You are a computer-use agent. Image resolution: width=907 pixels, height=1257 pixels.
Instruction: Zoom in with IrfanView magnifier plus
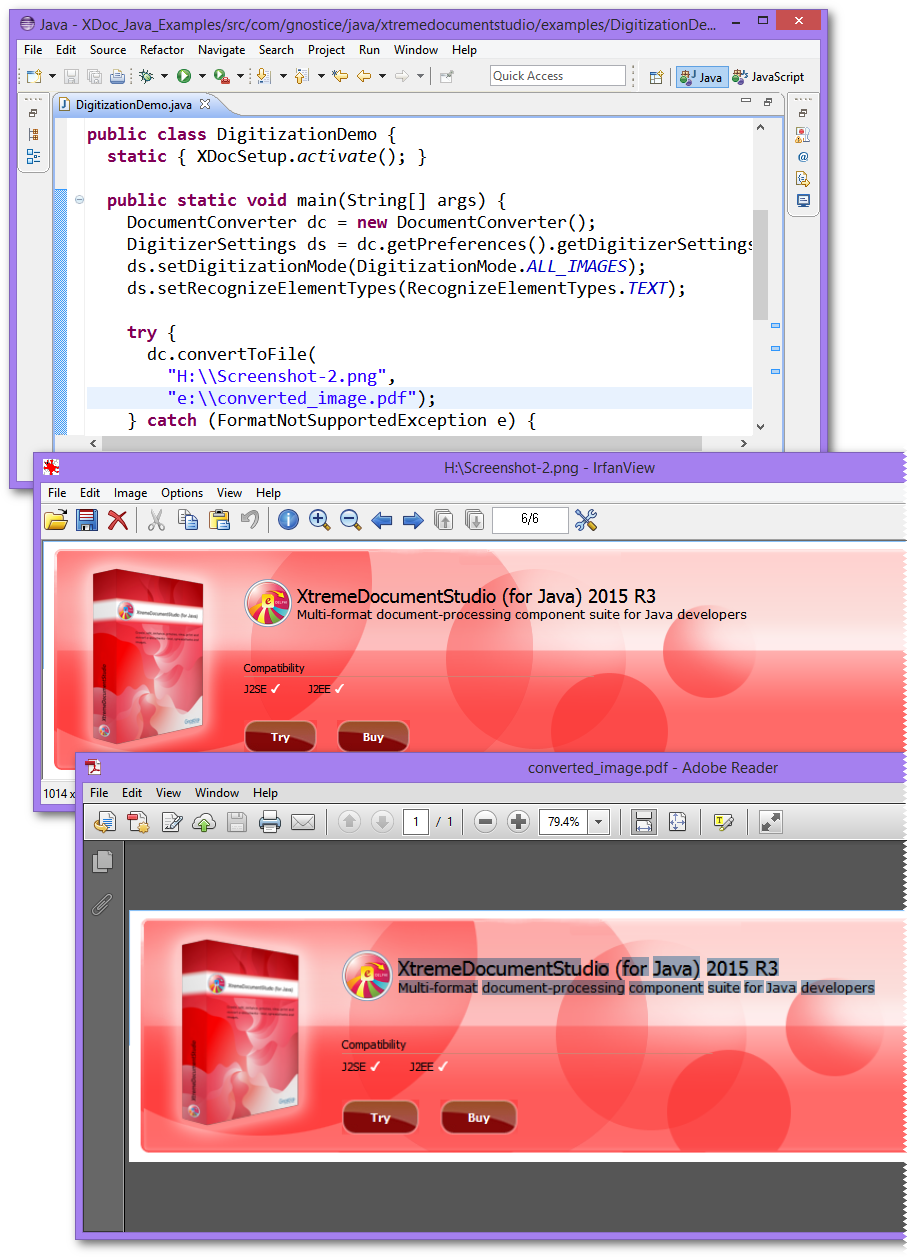pyautogui.click(x=319, y=519)
